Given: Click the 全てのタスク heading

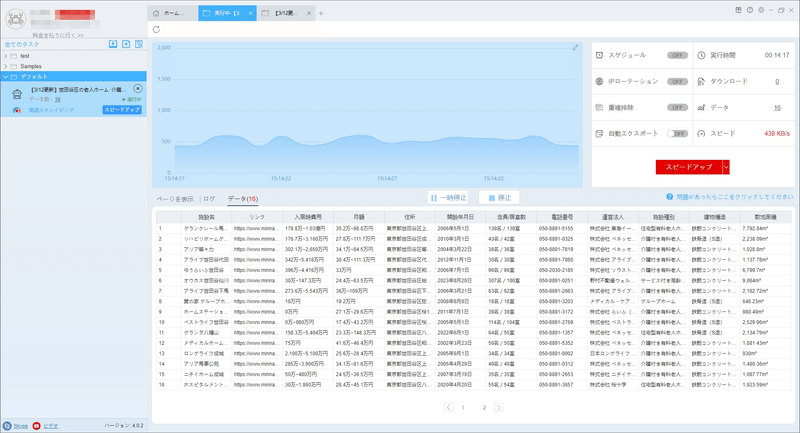Looking at the screenshot, I should (x=22, y=44).
